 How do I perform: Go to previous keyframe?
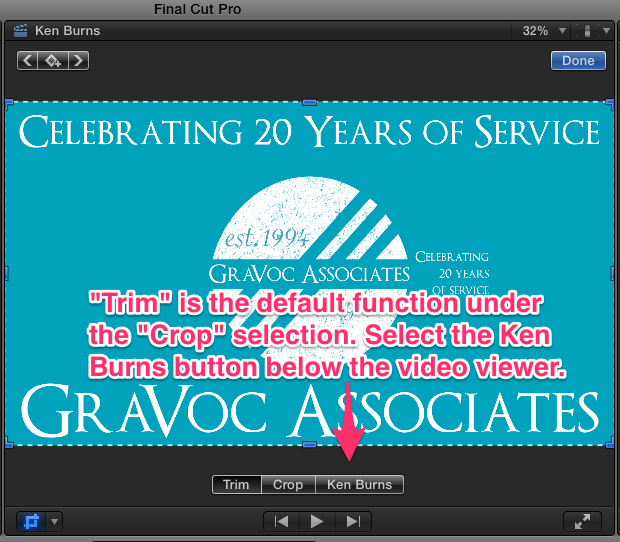pyautogui.click(x=27, y=60)
